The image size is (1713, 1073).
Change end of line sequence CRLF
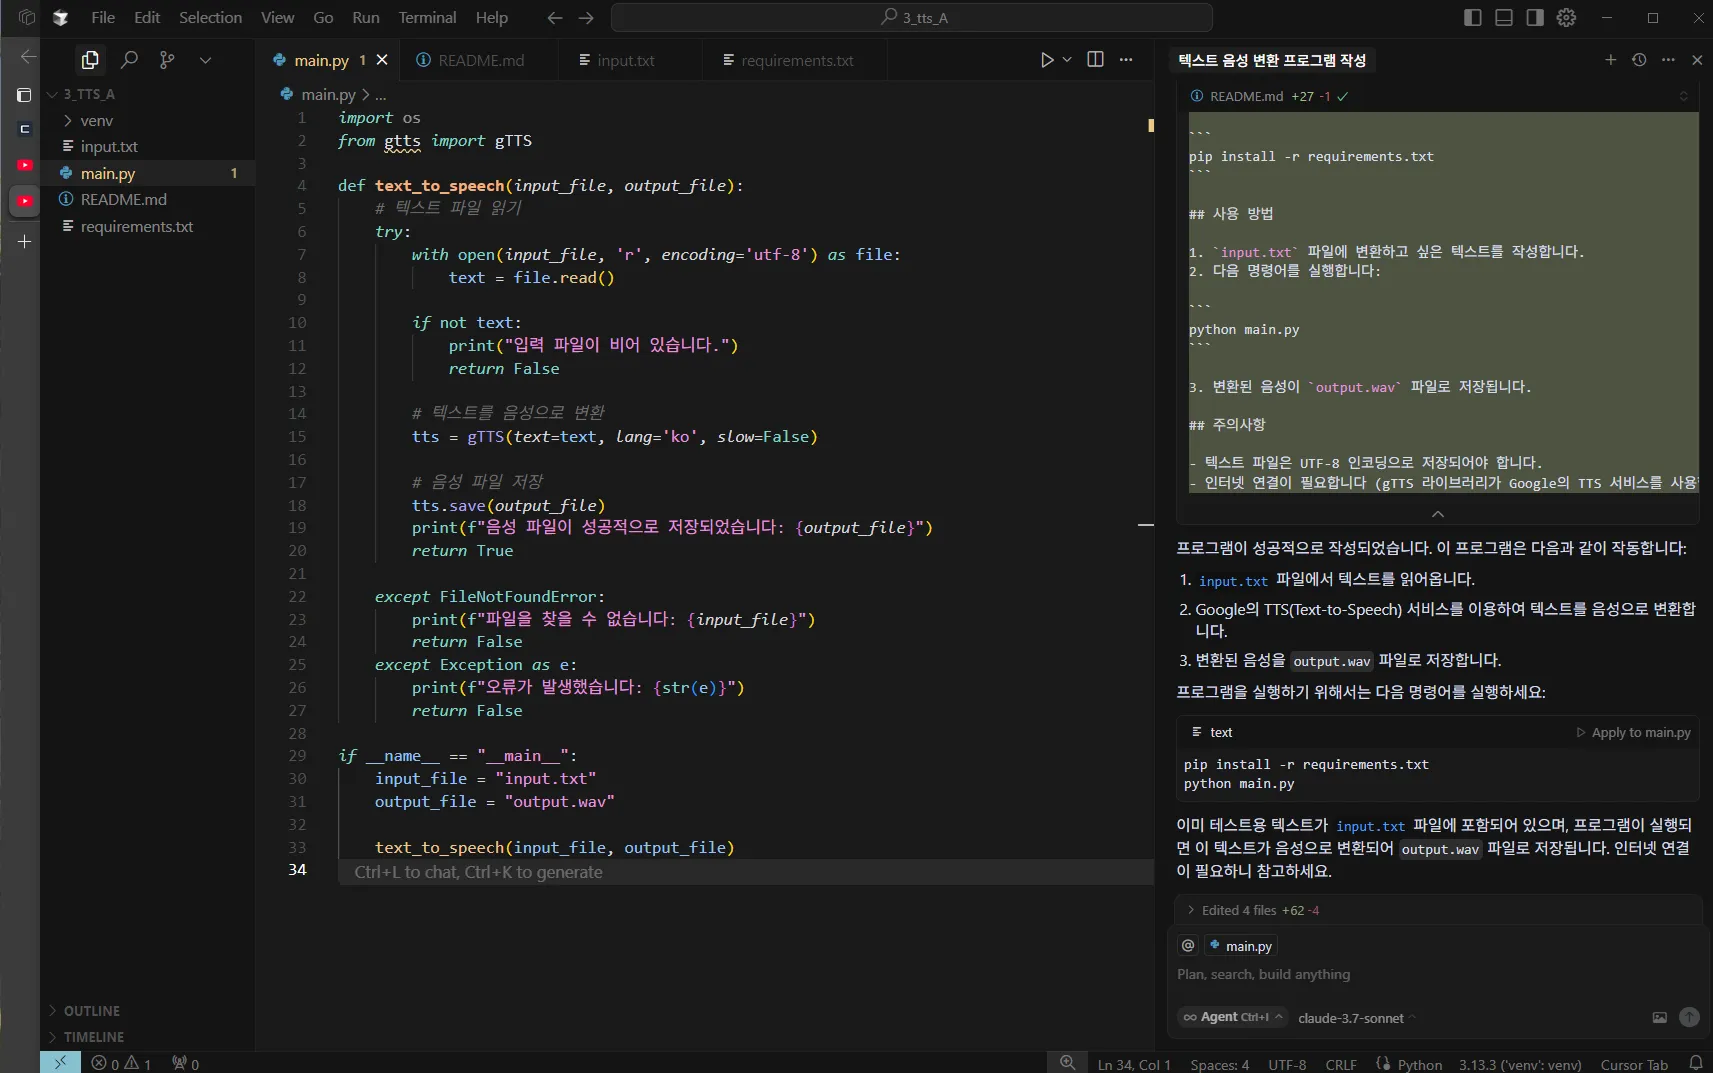pyautogui.click(x=1341, y=1064)
